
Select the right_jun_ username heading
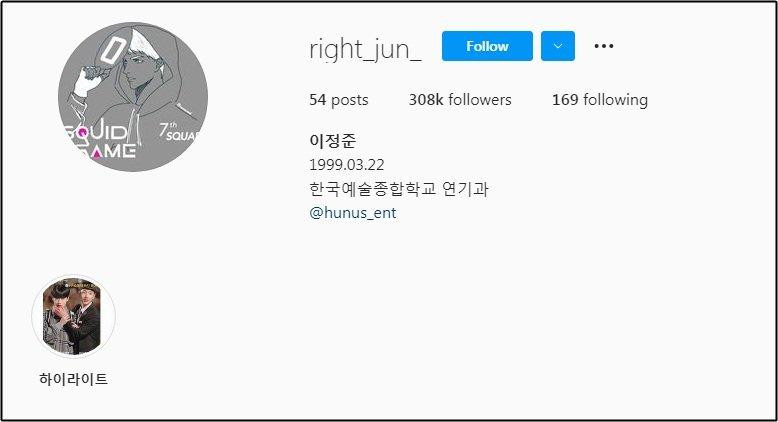point(365,49)
